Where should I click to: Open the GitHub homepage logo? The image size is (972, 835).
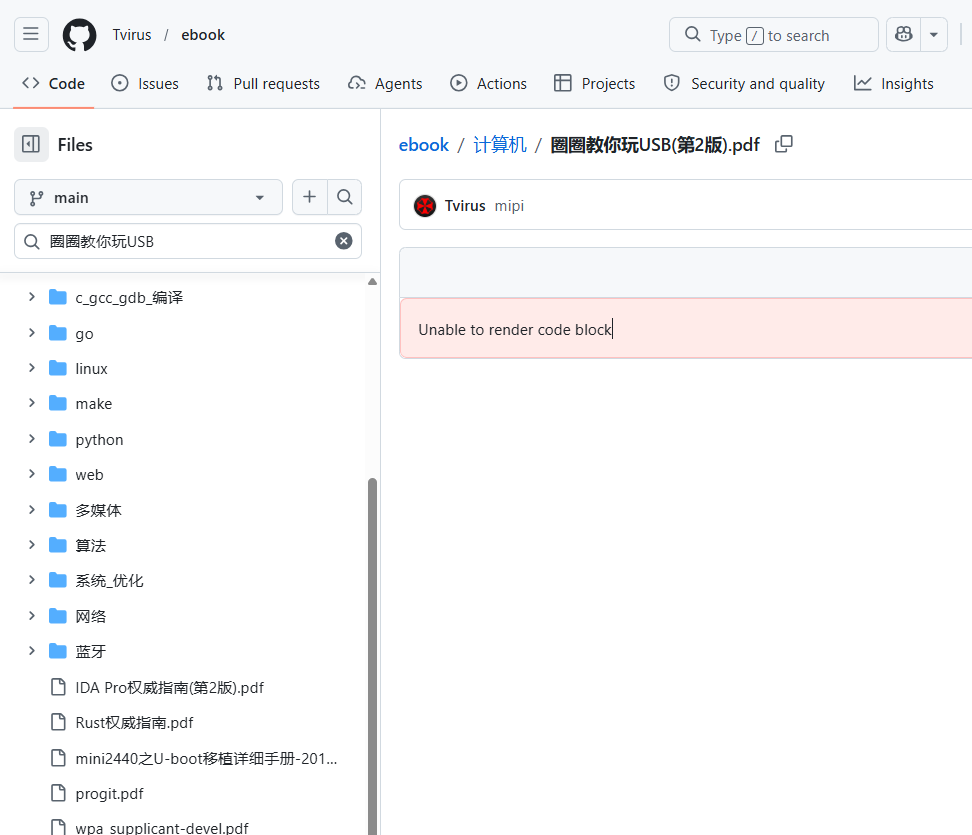[x=79, y=35]
